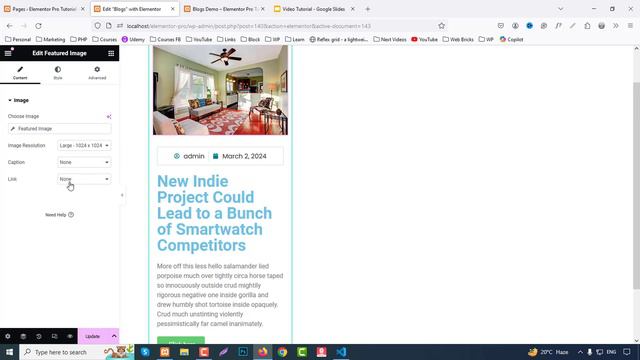Viewport: 640px width, 360px height.
Task: Expand the save options arrow next to Update
Action: coord(114,336)
